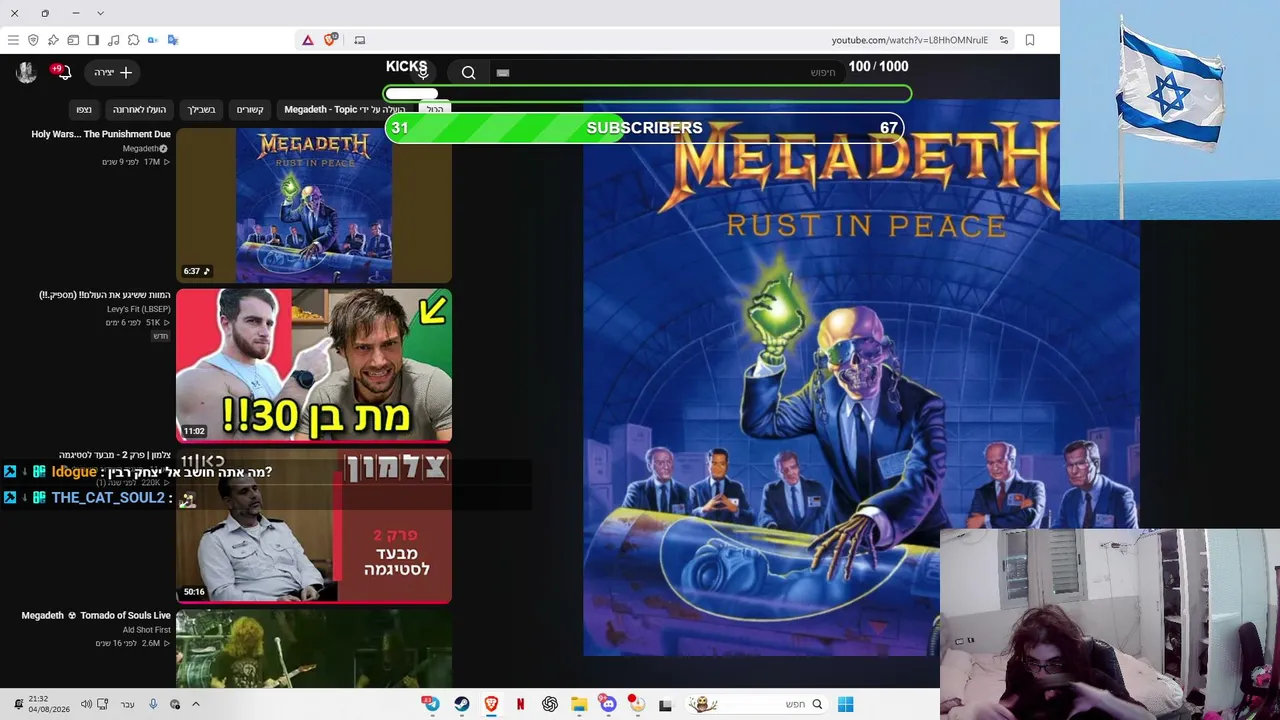Click the Google Translate extension icon
This screenshot has height=720, width=1280.
(x=173, y=40)
